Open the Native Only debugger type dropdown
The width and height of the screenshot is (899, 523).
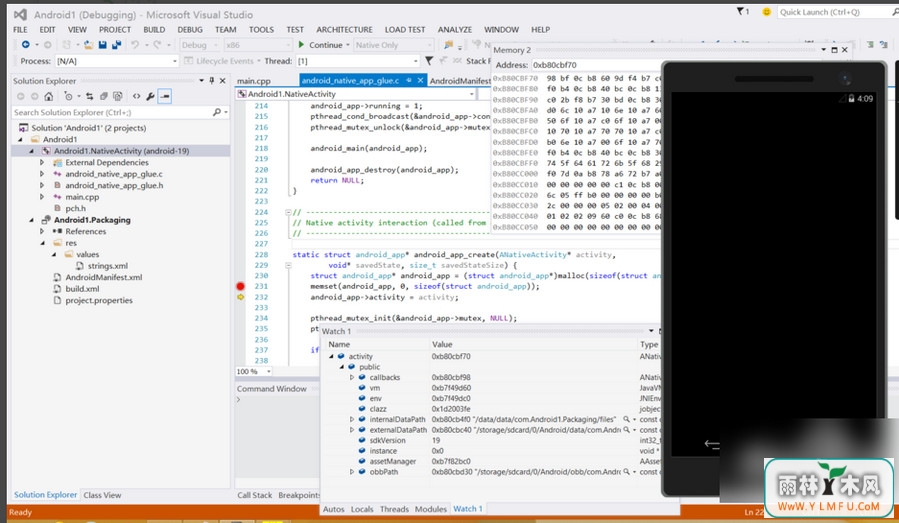click(429, 45)
